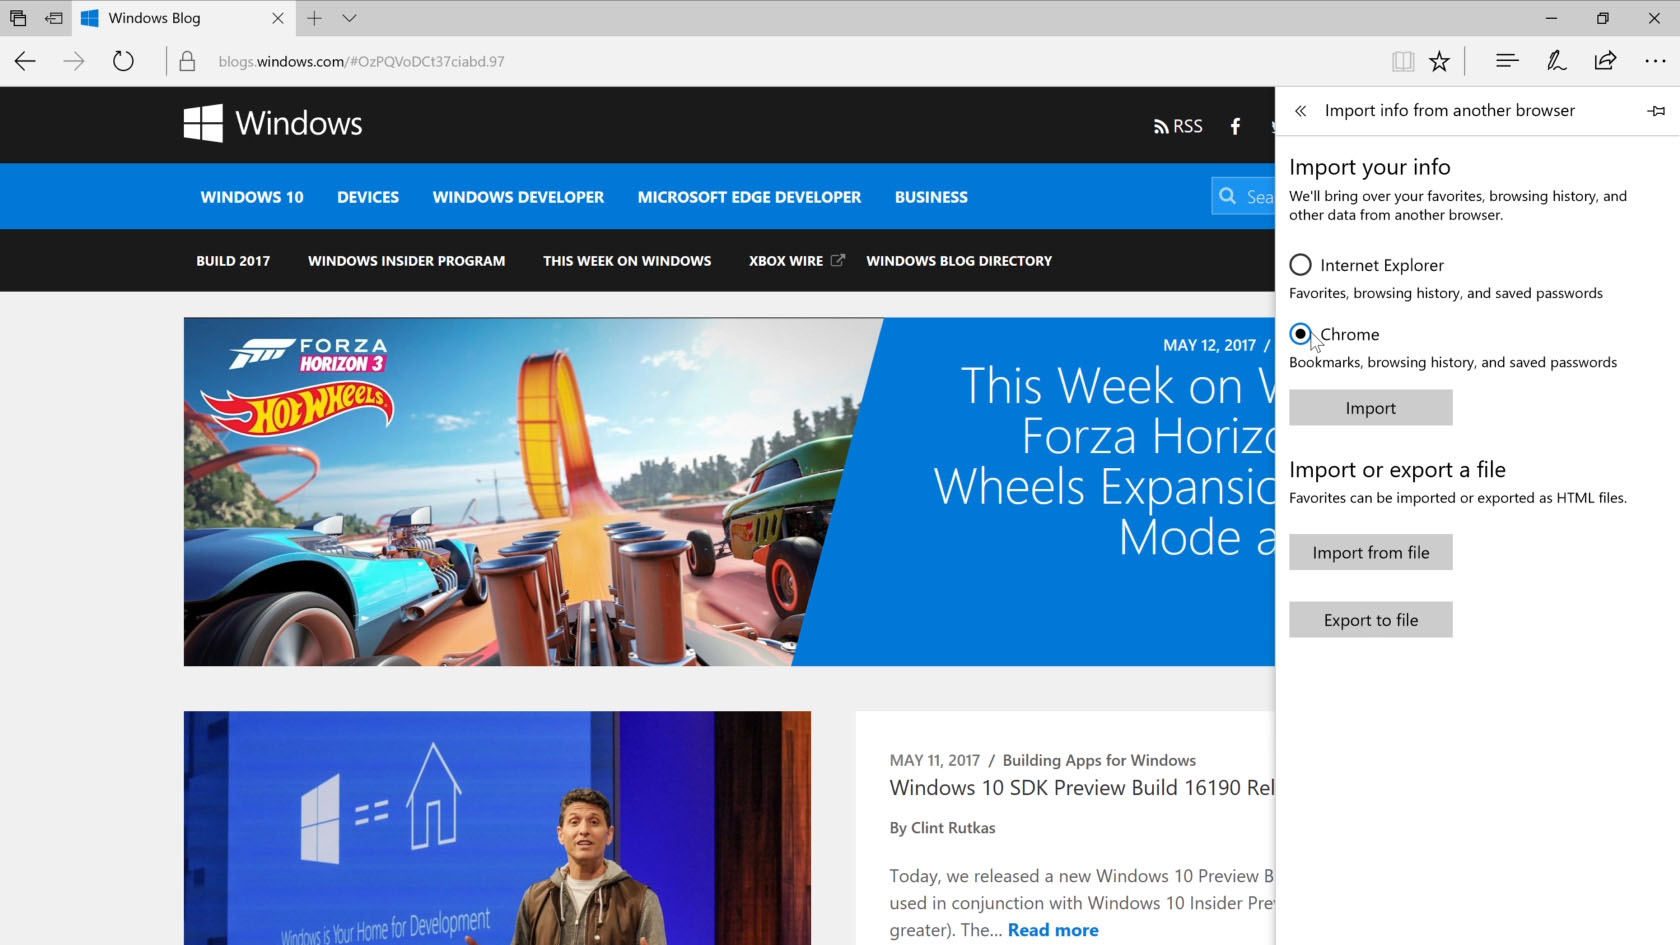Click the Import button
This screenshot has height=945, width=1680.
point(1370,408)
